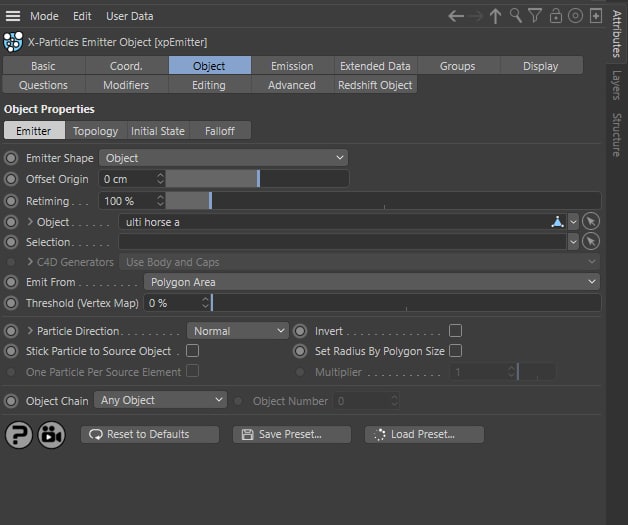Open the Layers side panel tab
628x525 pixels.
tap(617, 85)
